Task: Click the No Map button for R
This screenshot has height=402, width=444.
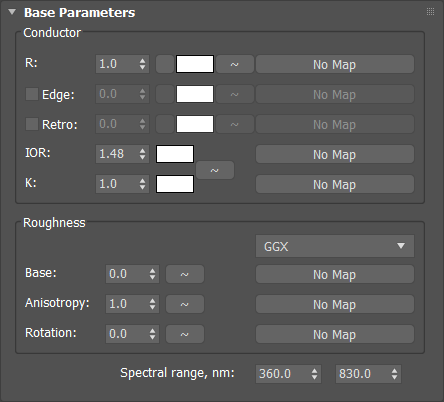Action: pyautogui.click(x=335, y=64)
